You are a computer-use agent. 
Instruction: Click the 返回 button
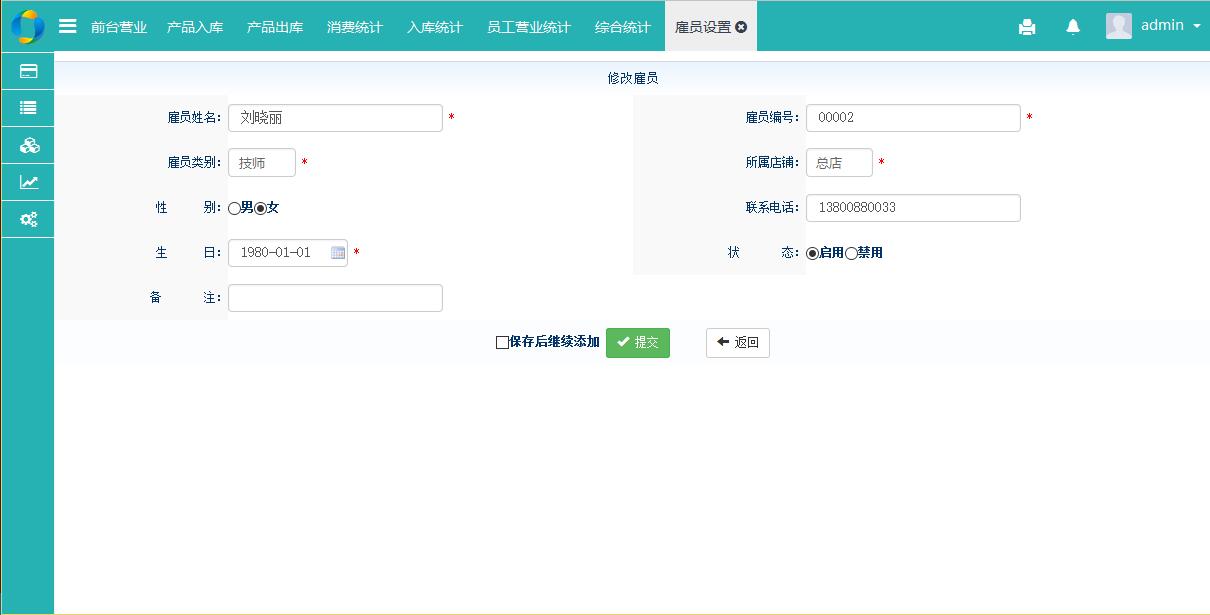click(x=738, y=343)
